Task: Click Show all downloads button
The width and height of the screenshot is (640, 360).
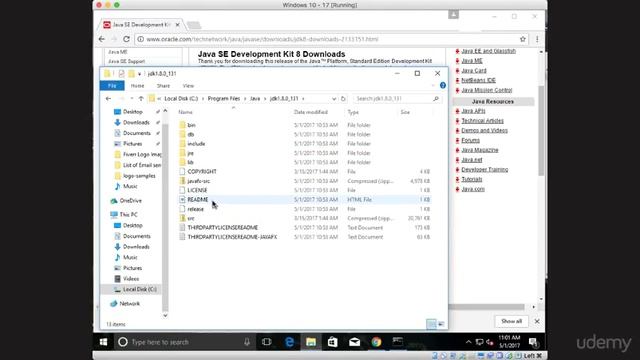Action: click(511, 321)
